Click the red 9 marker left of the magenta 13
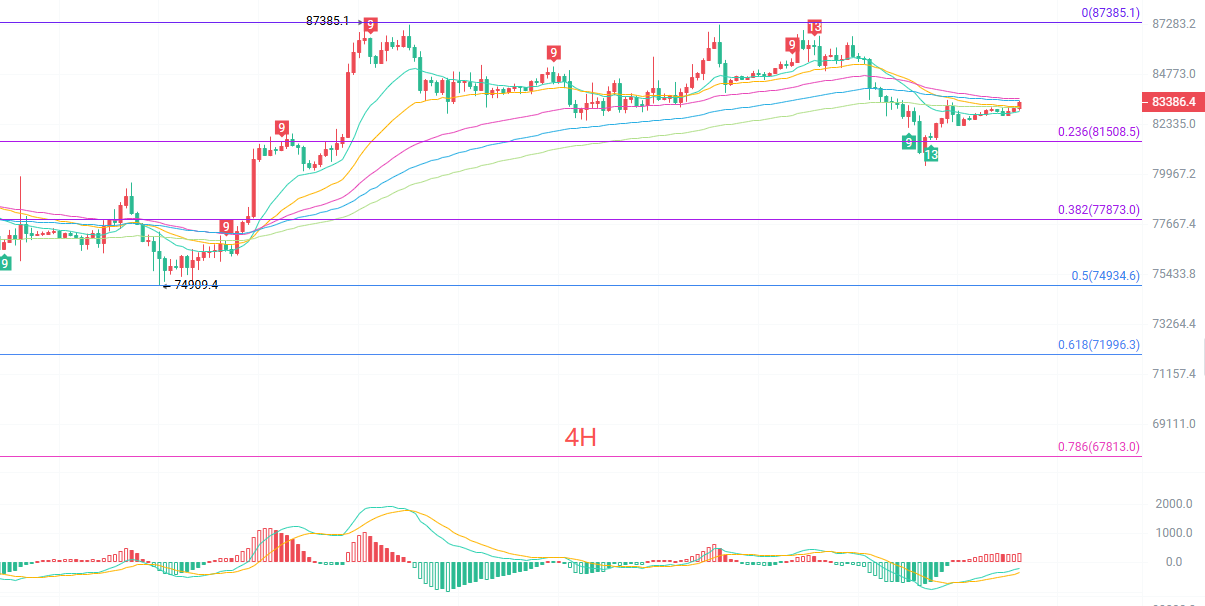 click(x=792, y=45)
